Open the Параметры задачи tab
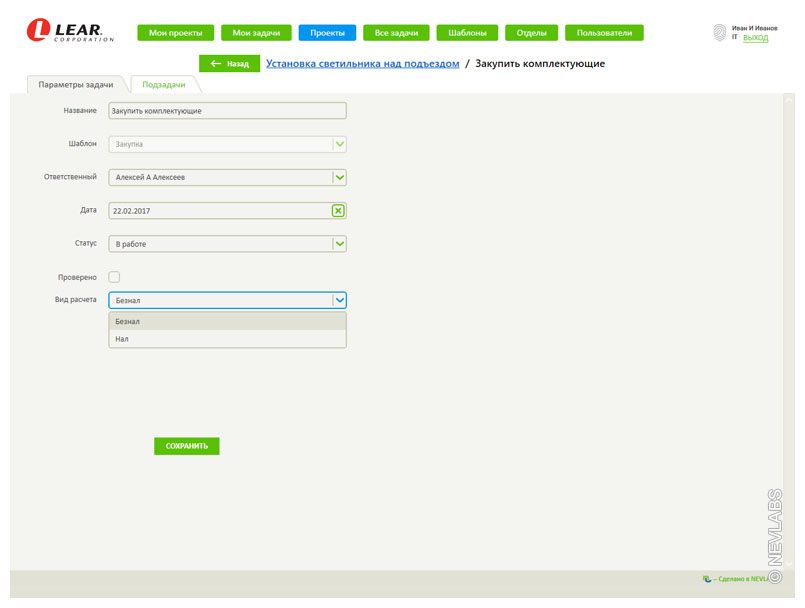The width and height of the screenshot is (805, 608). [x=76, y=85]
